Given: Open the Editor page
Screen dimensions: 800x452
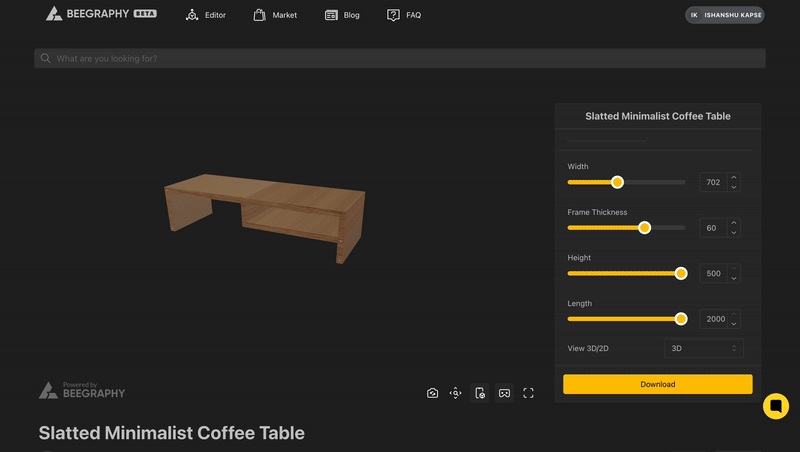Looking at the screenshot, I should pos(206,15).
